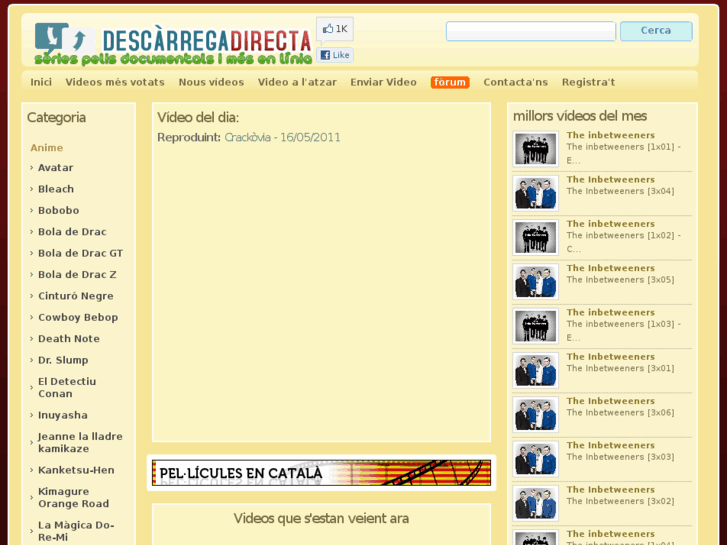Open title link above The inbetweeners [1x01]

[x=611, y=135]
